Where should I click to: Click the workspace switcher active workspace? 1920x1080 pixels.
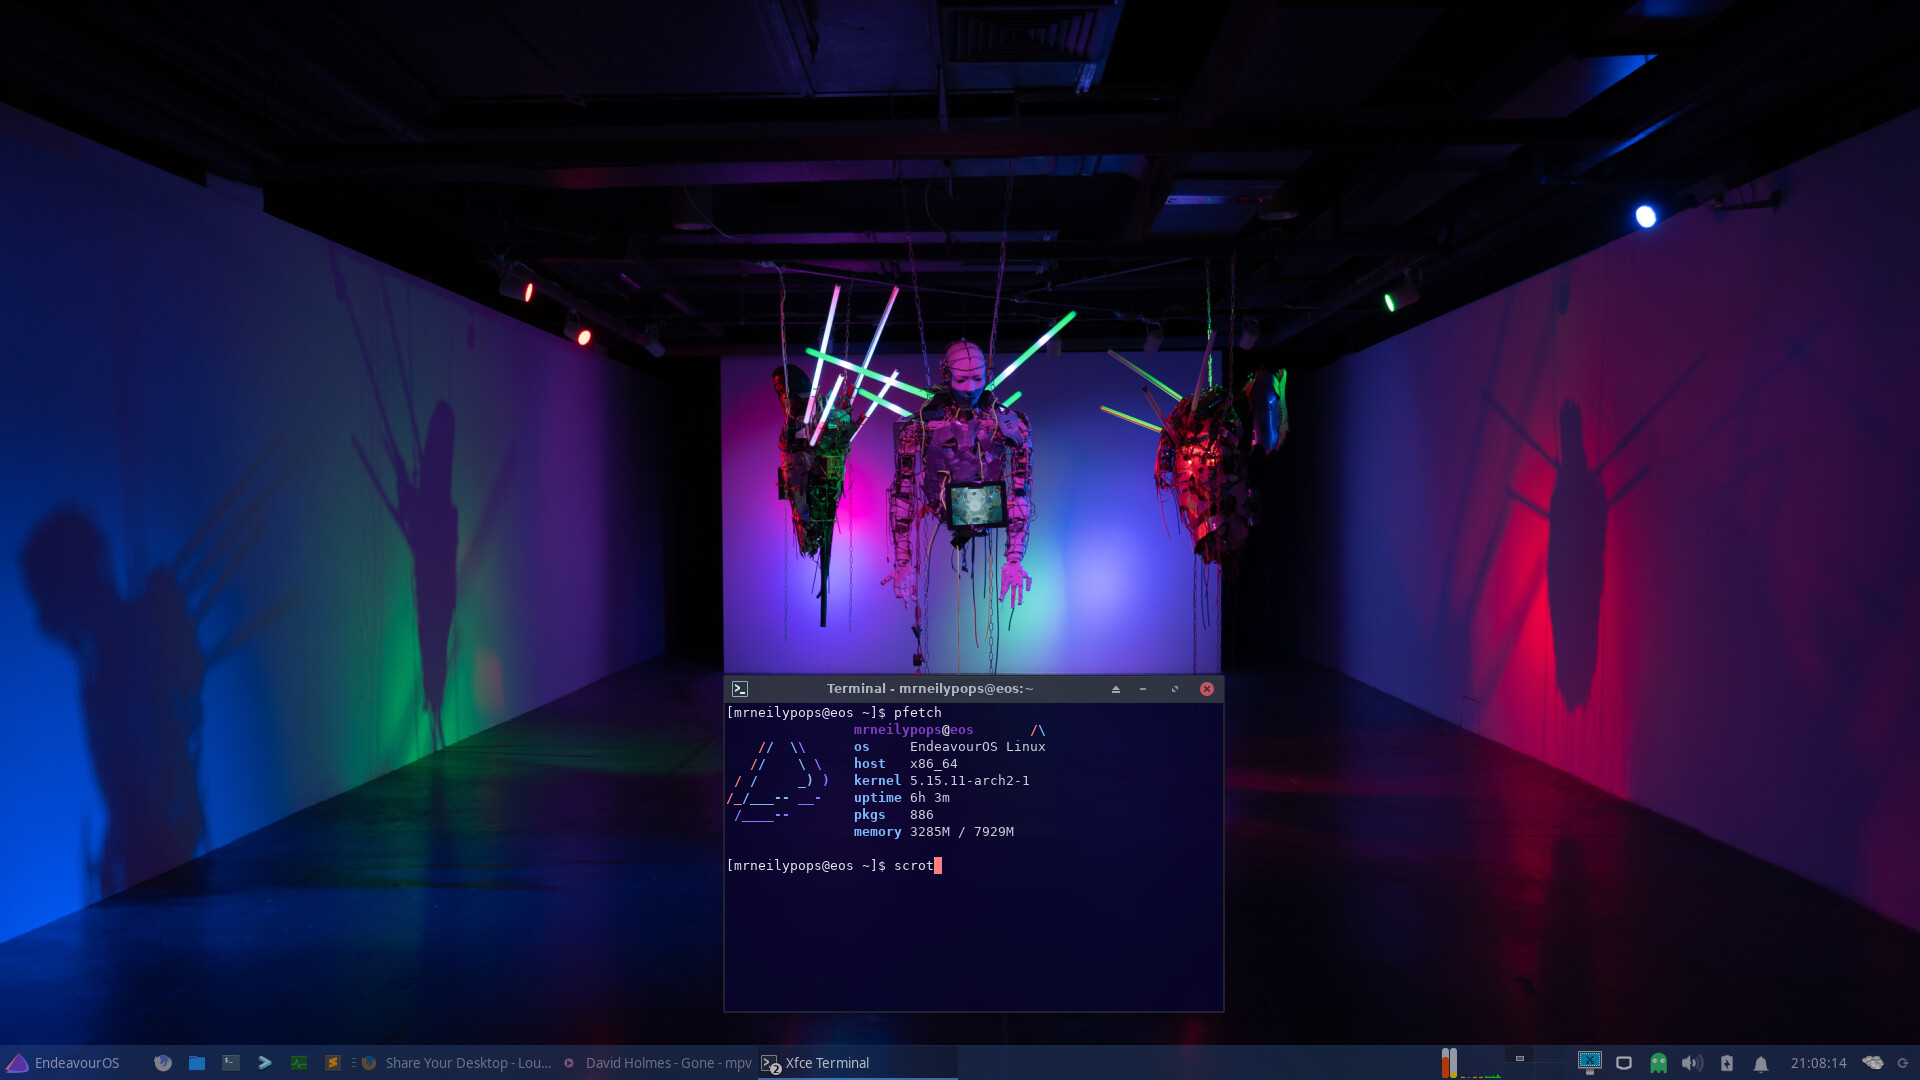(x=1519, y=1059)
